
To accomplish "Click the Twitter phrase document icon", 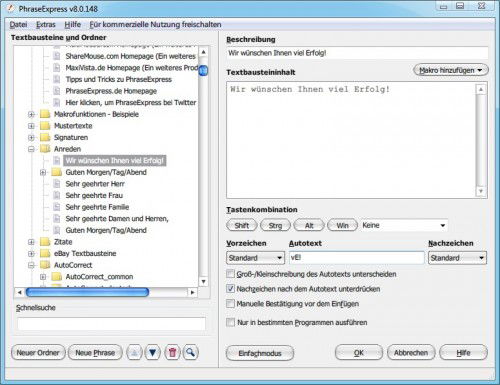I will [57, 103].
